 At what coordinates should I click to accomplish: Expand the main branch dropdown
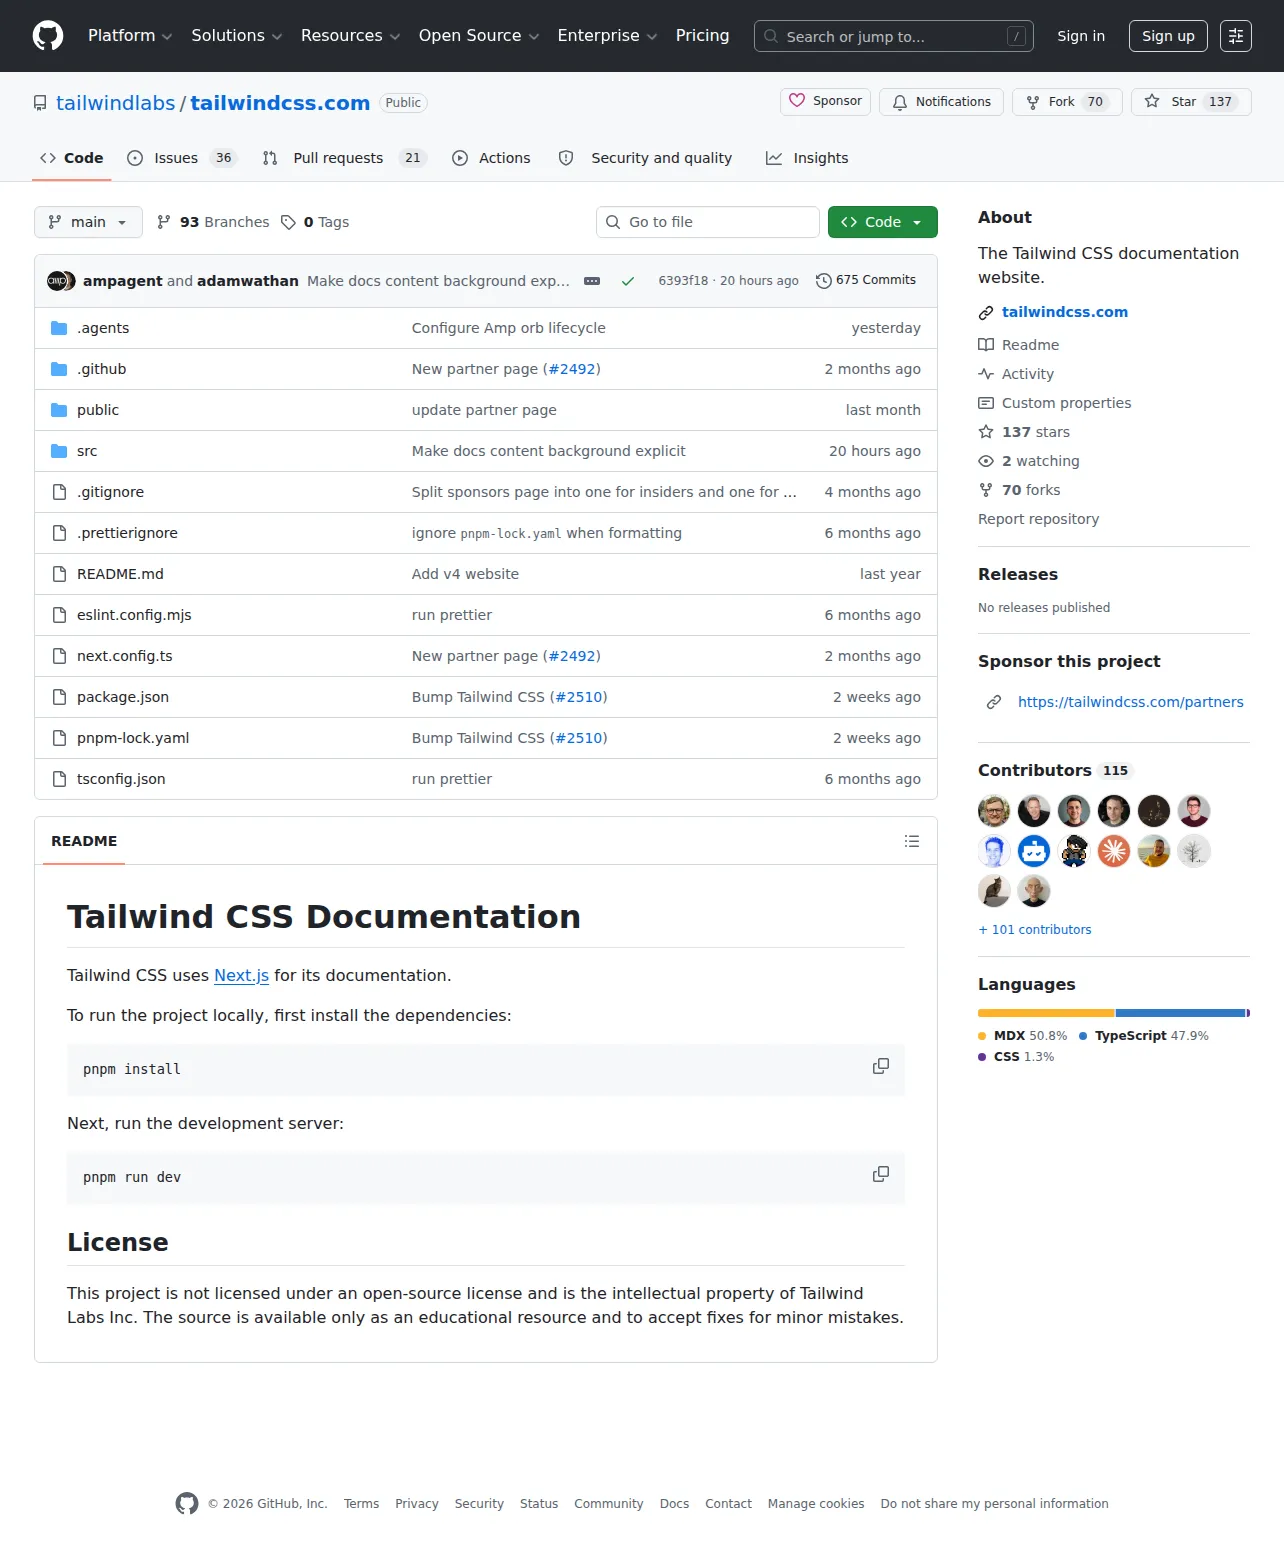pyautogui.click(x=88, y=222)
